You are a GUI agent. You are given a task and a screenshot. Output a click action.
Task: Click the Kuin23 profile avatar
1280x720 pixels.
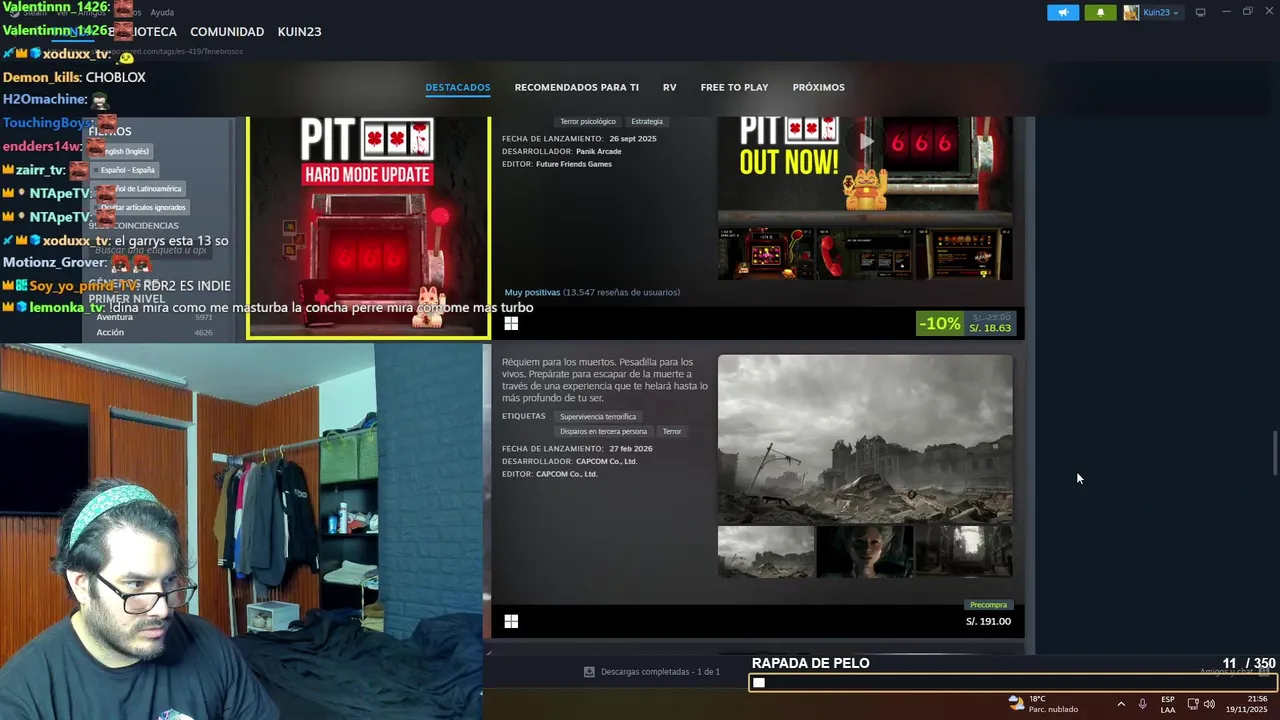point(1131,12)
